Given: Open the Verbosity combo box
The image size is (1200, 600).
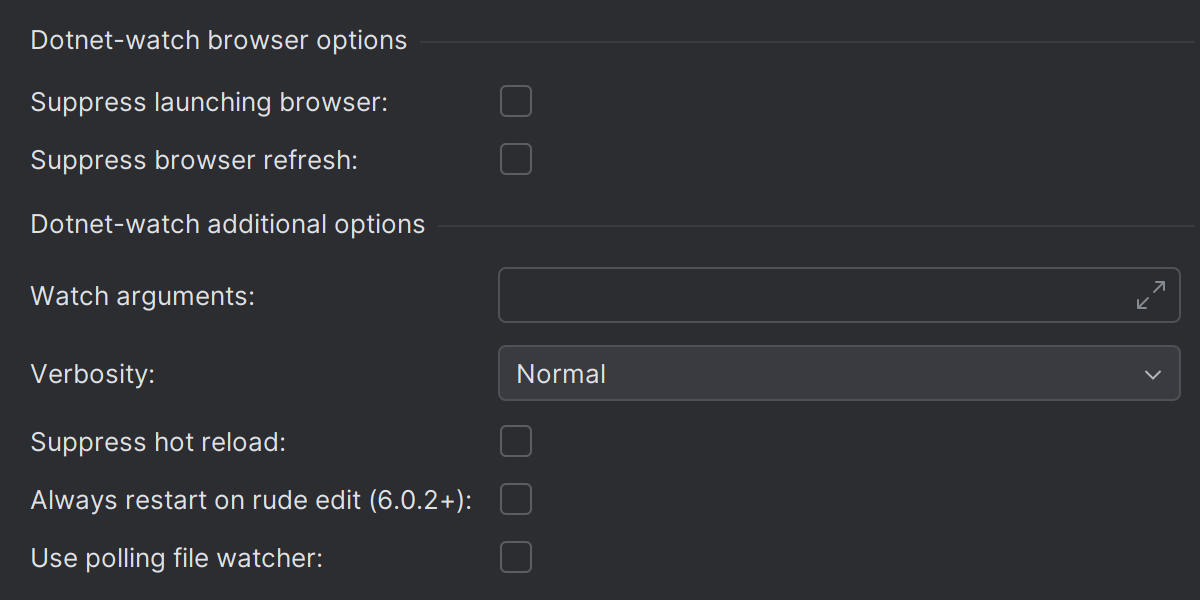Looking at the screenshot, I should click(838, 374).
